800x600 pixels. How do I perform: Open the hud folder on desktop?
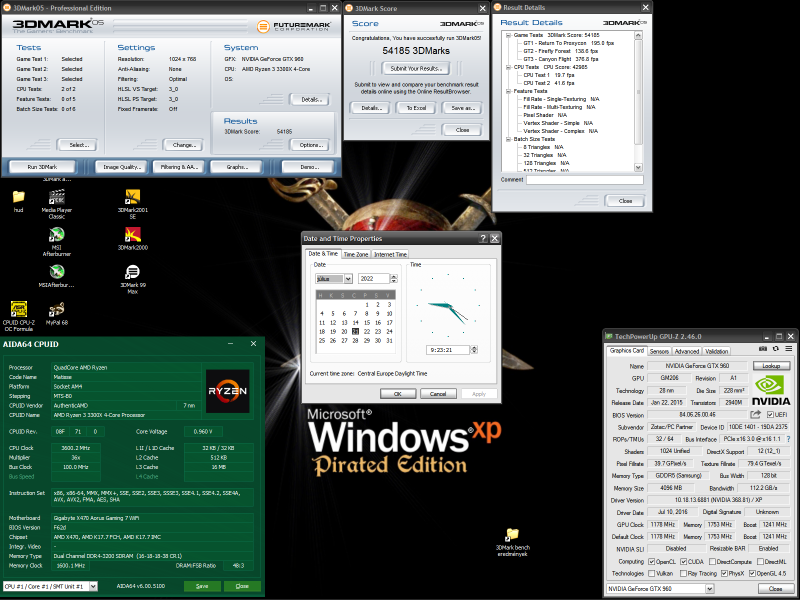[18, 197]
